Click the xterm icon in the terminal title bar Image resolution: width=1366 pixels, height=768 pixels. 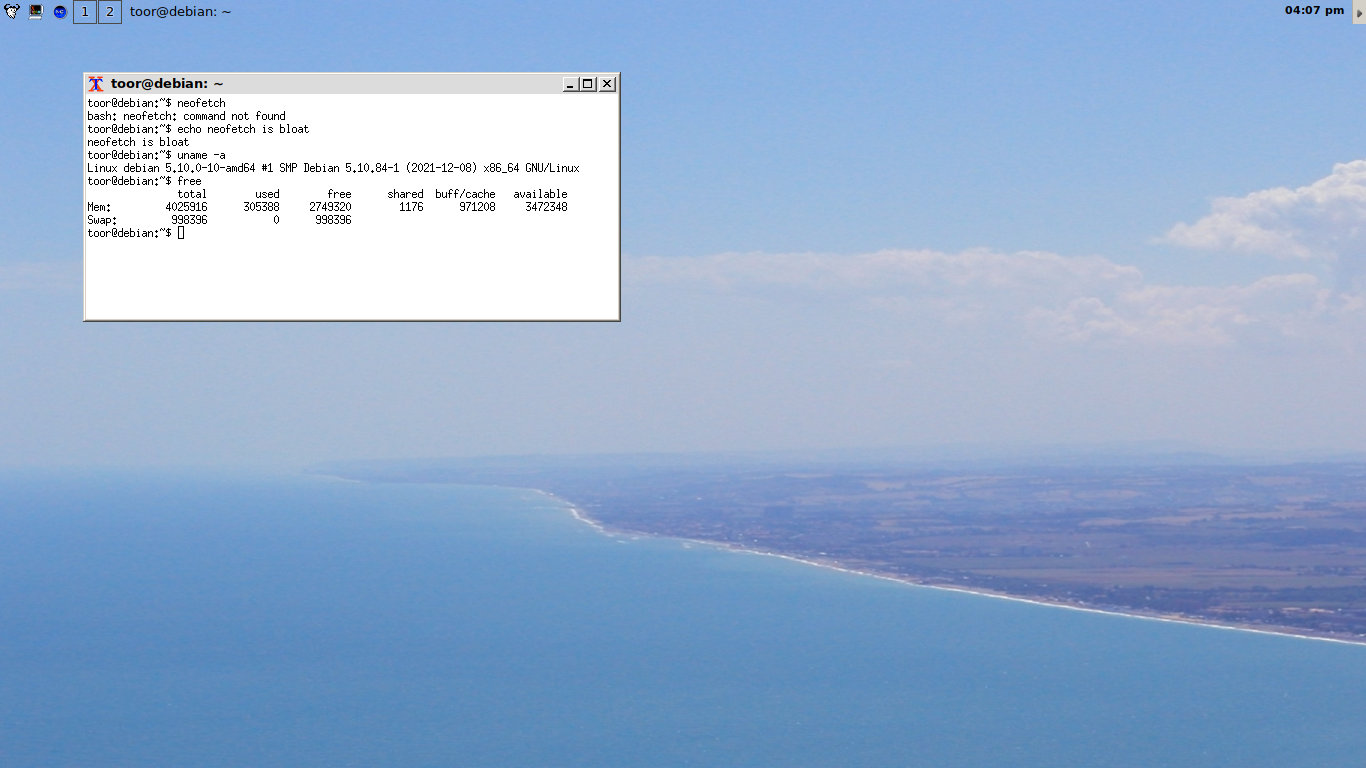(96, 84)
